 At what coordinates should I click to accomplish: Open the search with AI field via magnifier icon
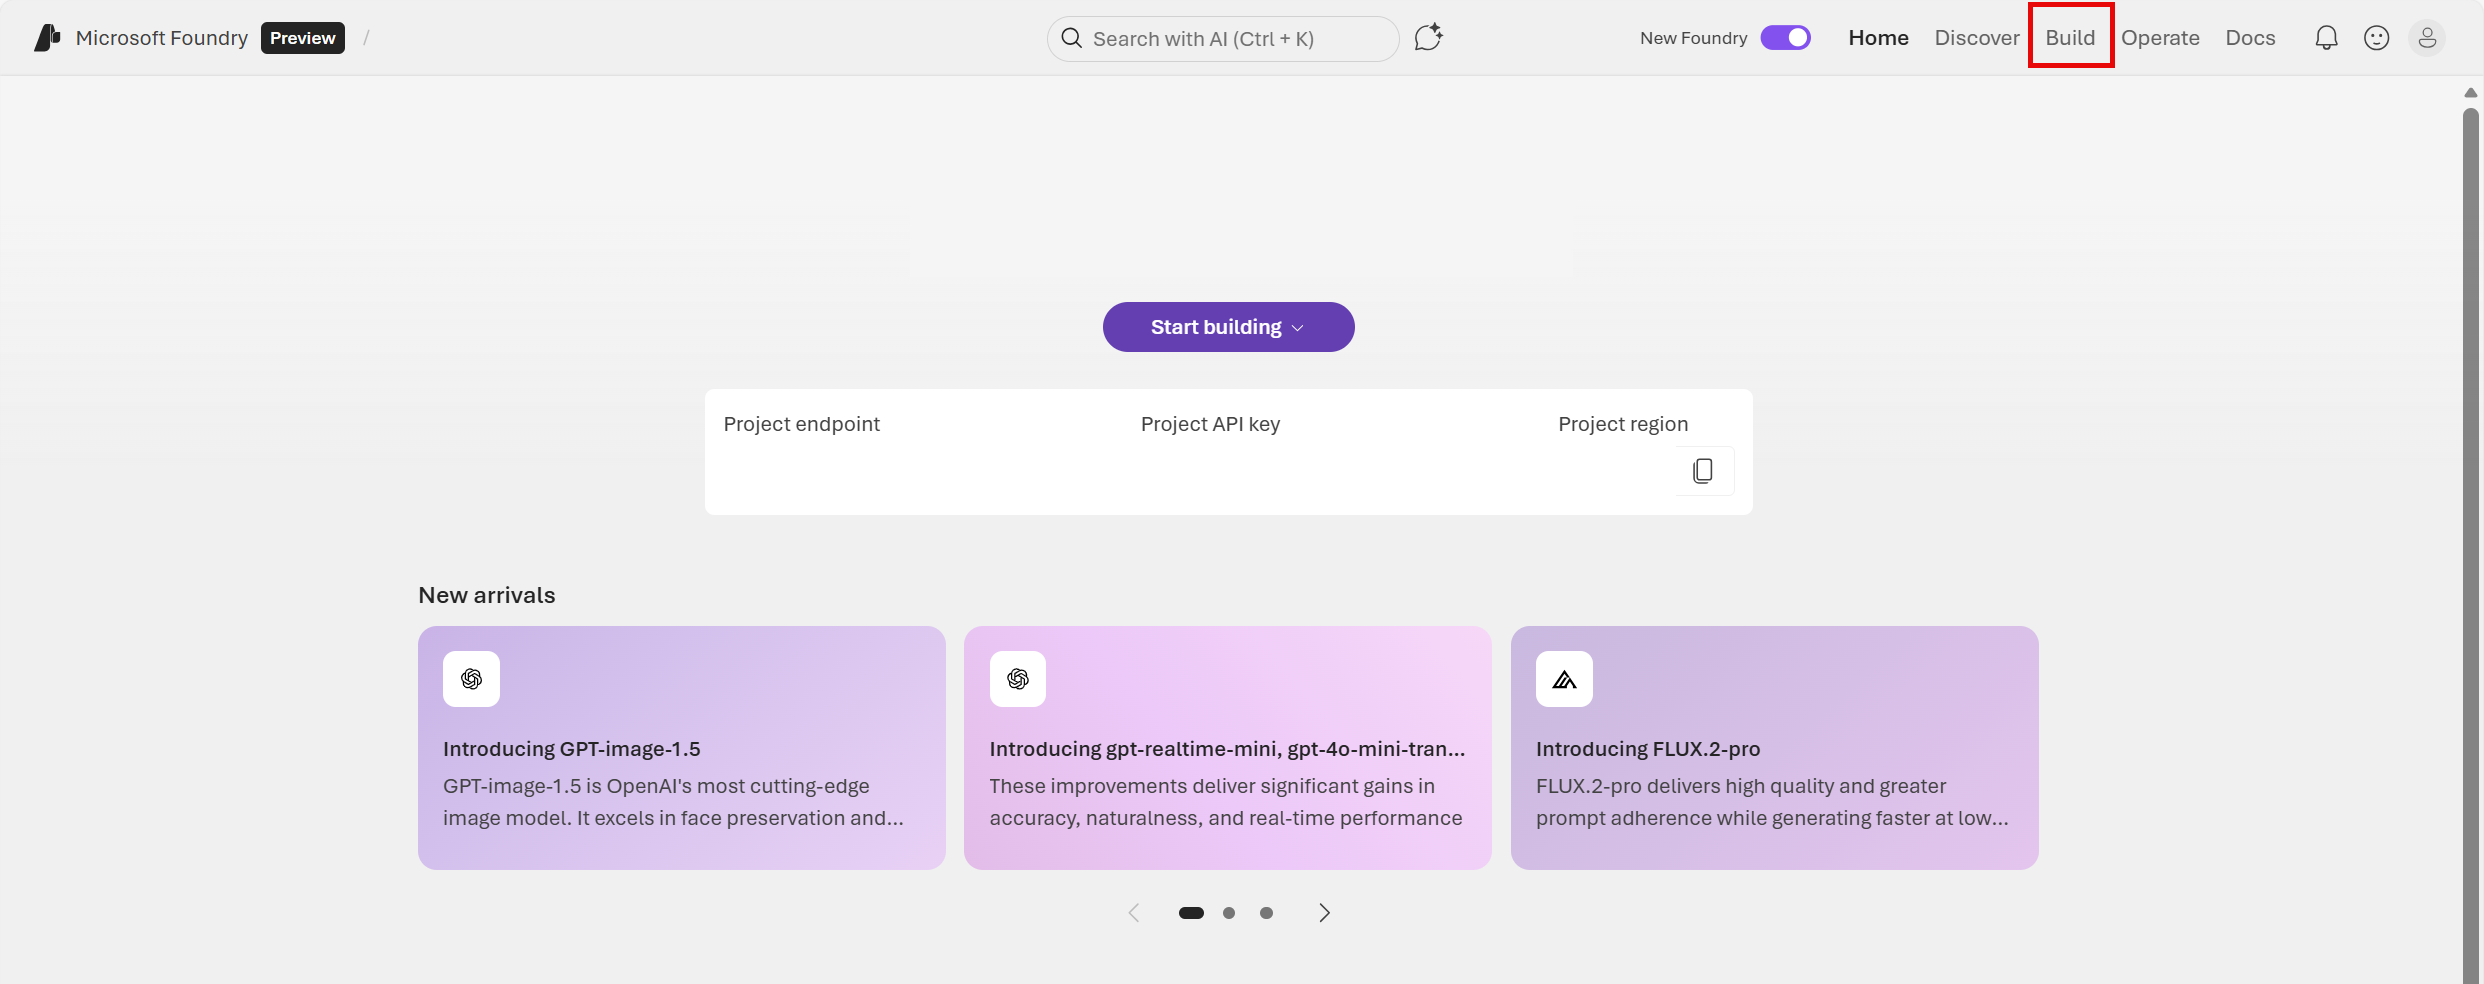point(1071,38)
